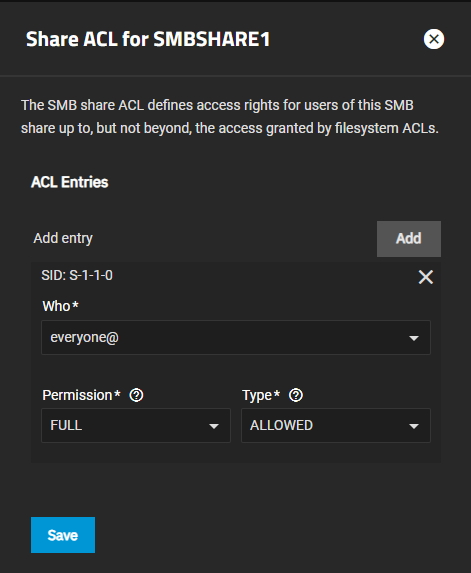
Task: Click the Type* field label
Action: [261, 395]
